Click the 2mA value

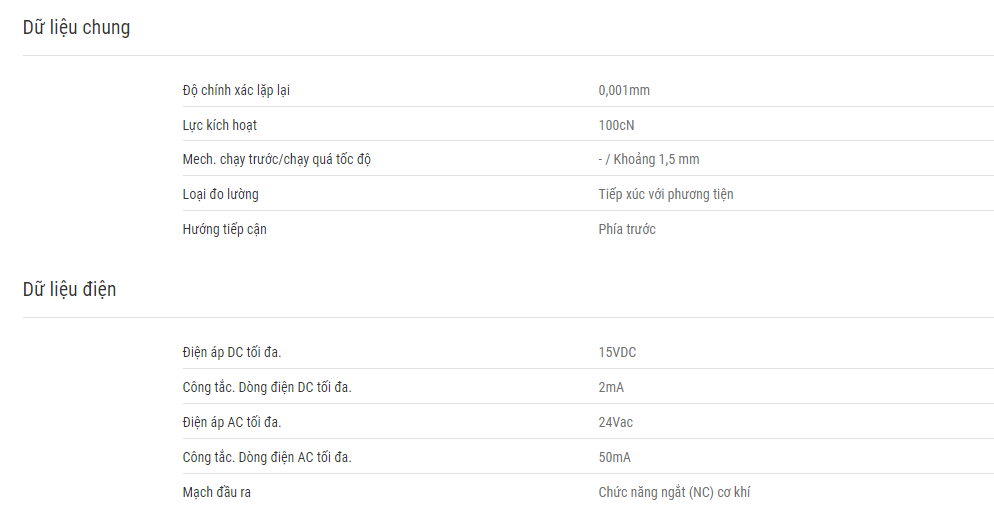click(611, 387)
